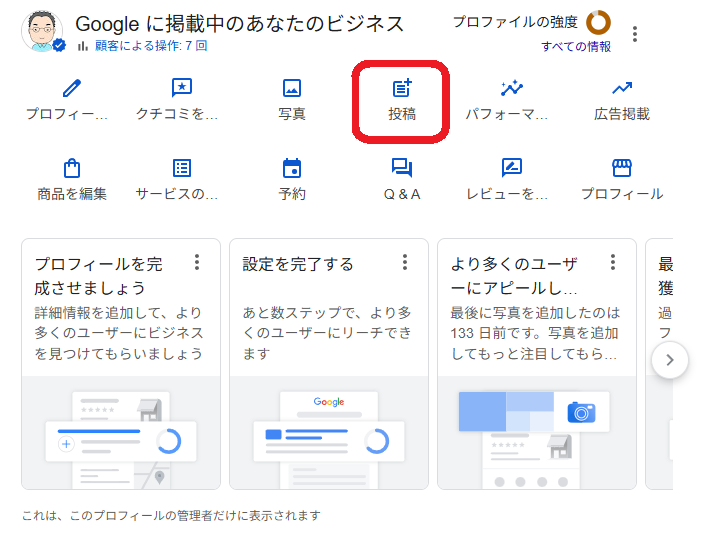Select the 広告掲載 label text
Image resolution: width=706 pixels, height=542 pixels.
[x=622, y=114]
